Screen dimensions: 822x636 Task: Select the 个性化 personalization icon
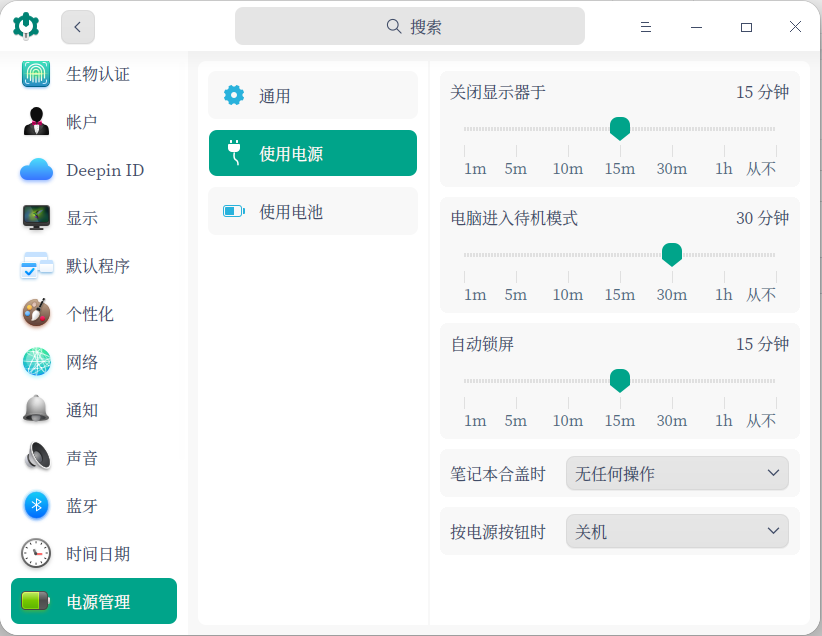[36, 314]
